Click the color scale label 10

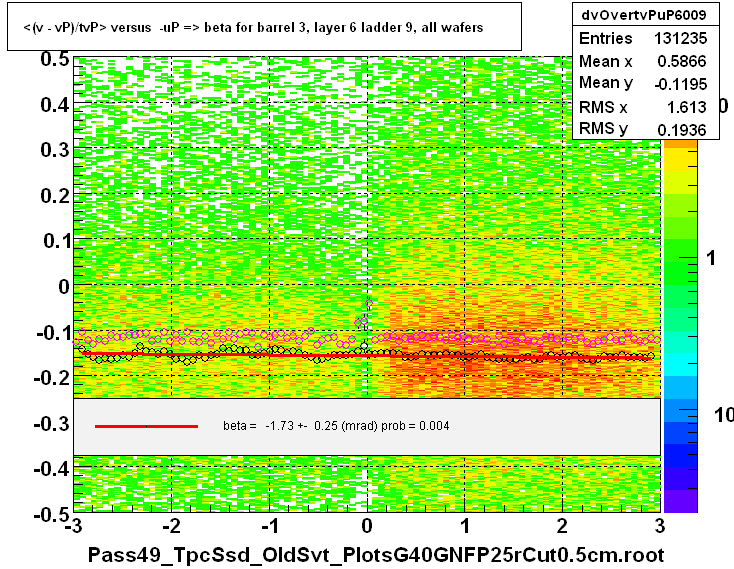[x=724, y=415]
